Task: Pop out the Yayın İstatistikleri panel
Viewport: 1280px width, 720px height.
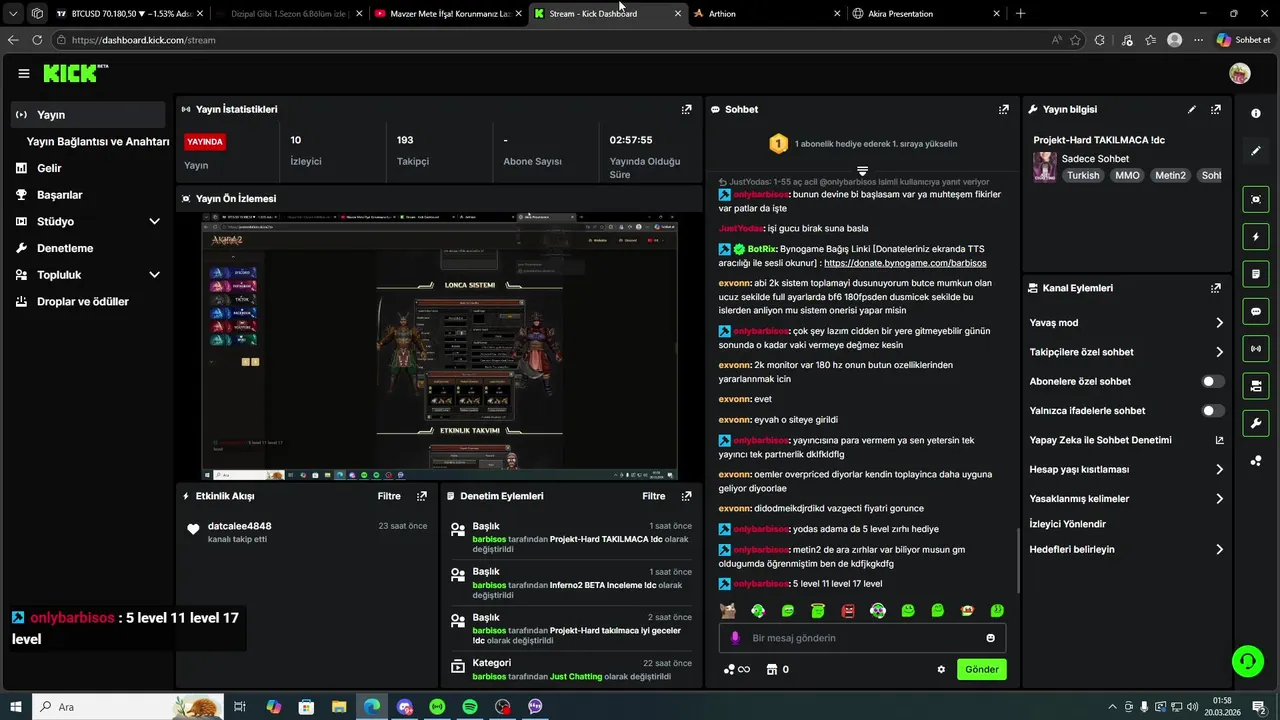Action: [x=686, y=109]
